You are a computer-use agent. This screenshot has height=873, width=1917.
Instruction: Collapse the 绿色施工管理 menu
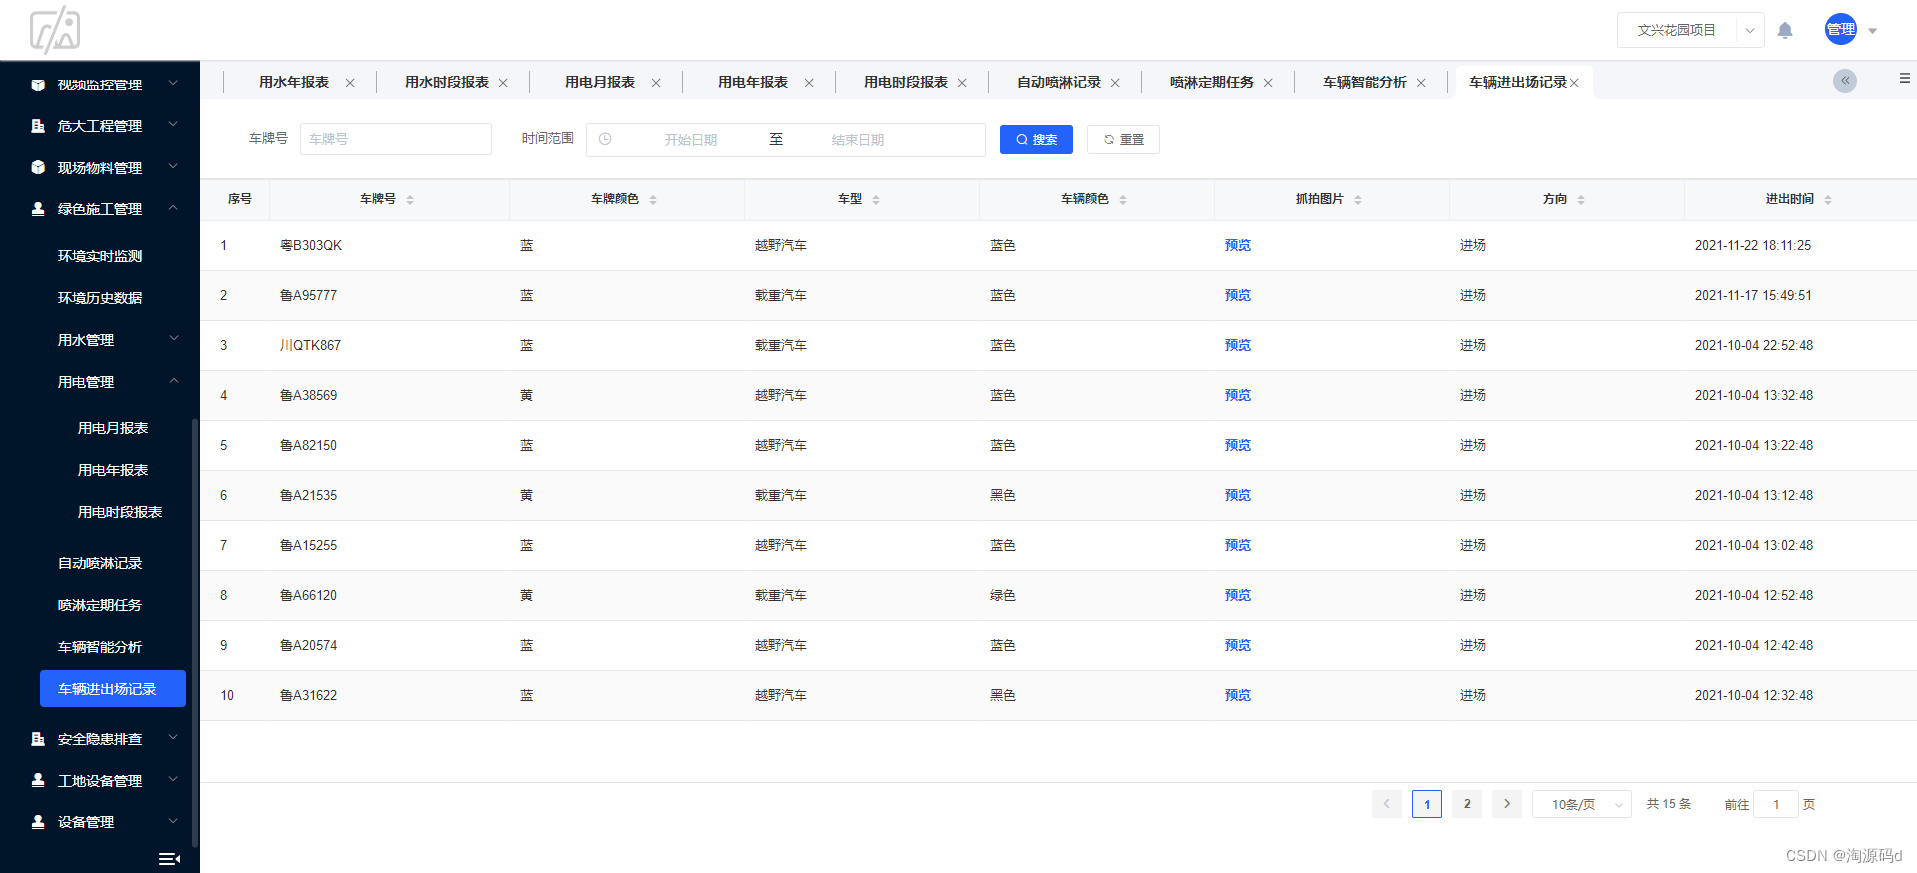tap(100, 209)
